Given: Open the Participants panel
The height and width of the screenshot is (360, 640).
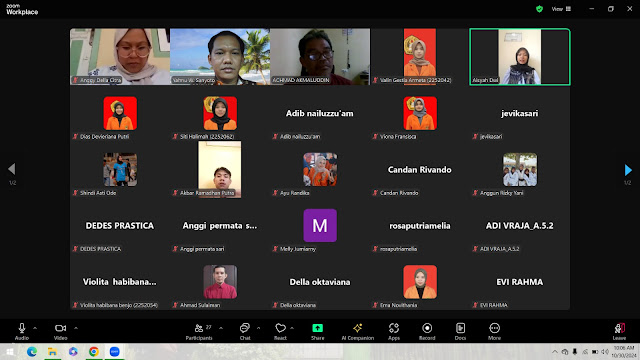Looking at the screenshot, I should pyautogui.click(x=199, y=331).
